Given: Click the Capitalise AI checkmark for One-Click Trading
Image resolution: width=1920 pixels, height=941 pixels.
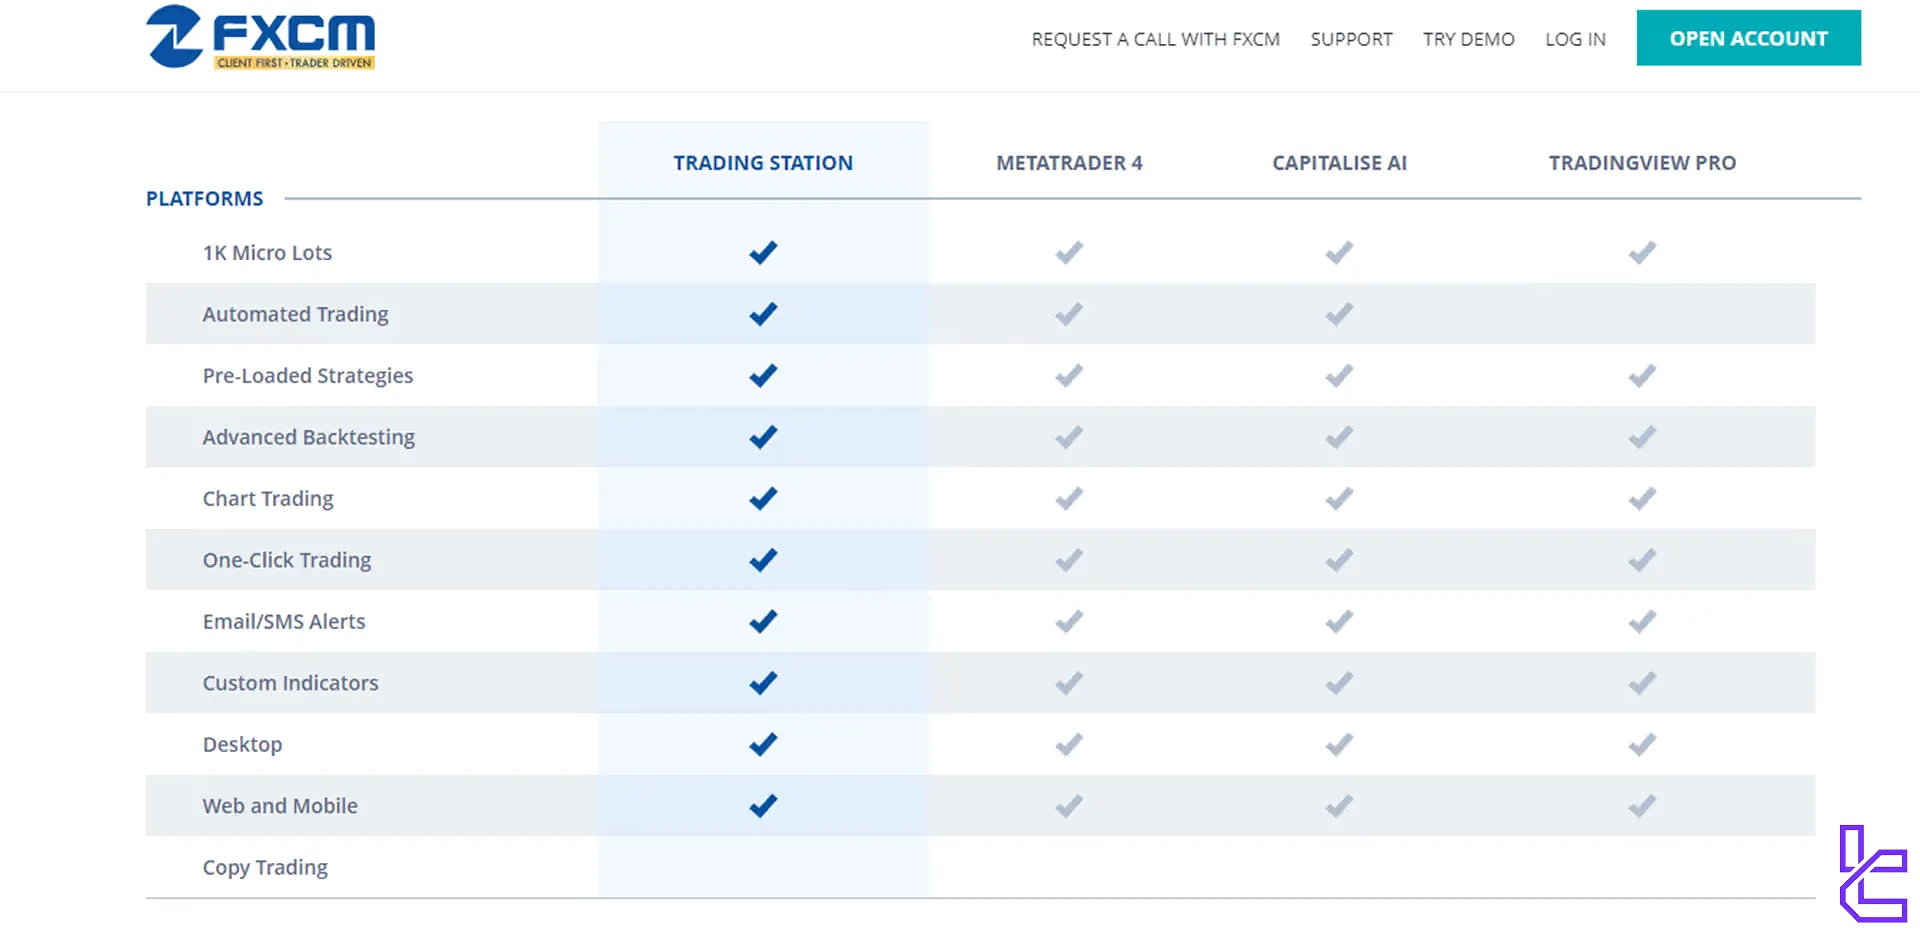Looking at the screenshot, I should point(1339,560).
